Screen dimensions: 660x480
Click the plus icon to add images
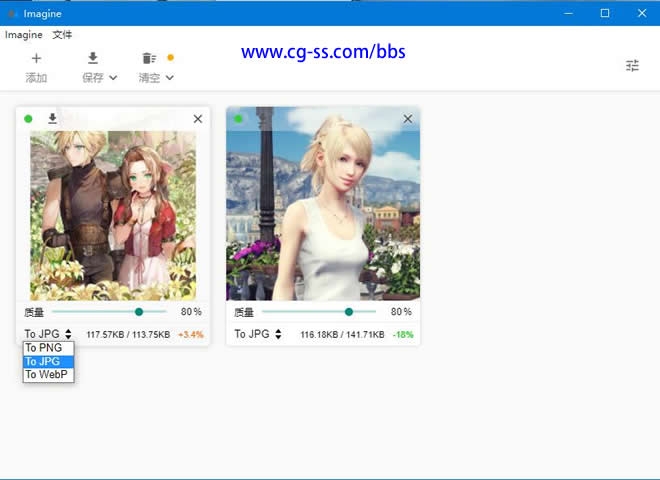[36, 59]
